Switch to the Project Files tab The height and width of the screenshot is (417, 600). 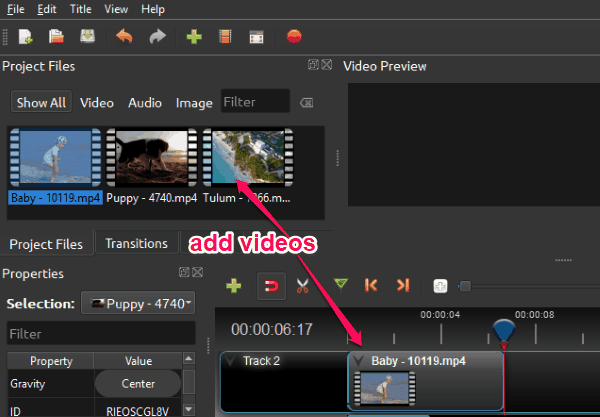coord(46,244)
